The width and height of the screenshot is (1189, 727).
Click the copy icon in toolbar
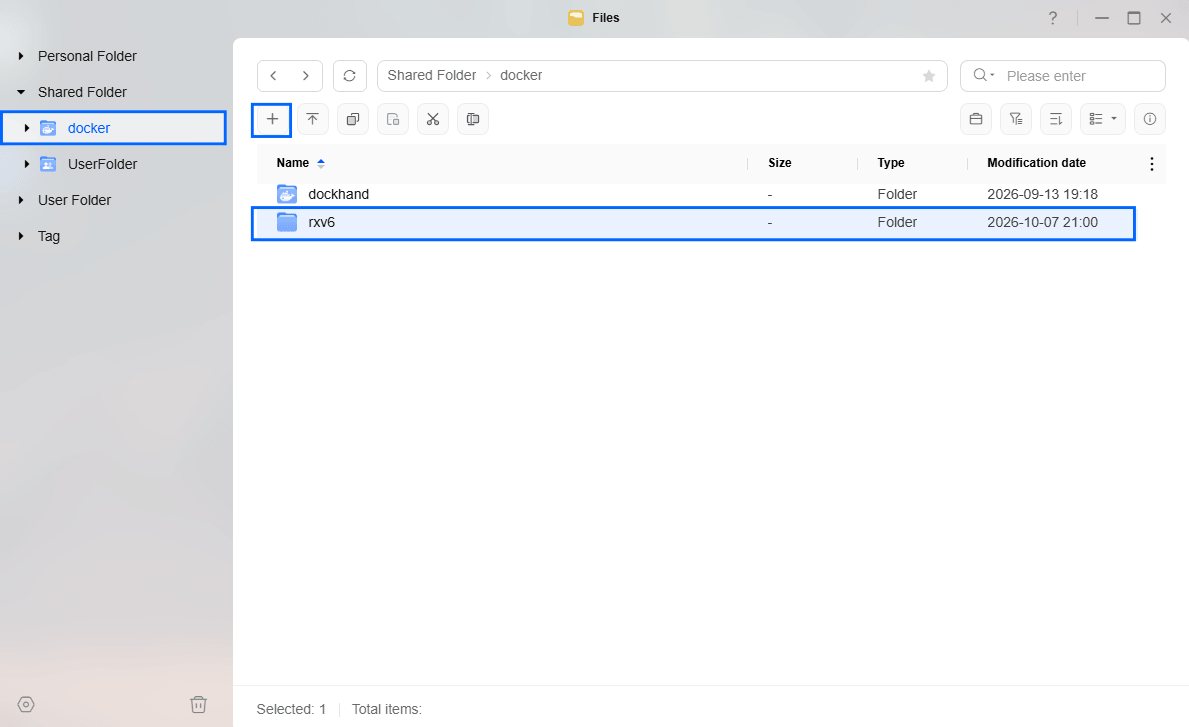pos(353,119)
